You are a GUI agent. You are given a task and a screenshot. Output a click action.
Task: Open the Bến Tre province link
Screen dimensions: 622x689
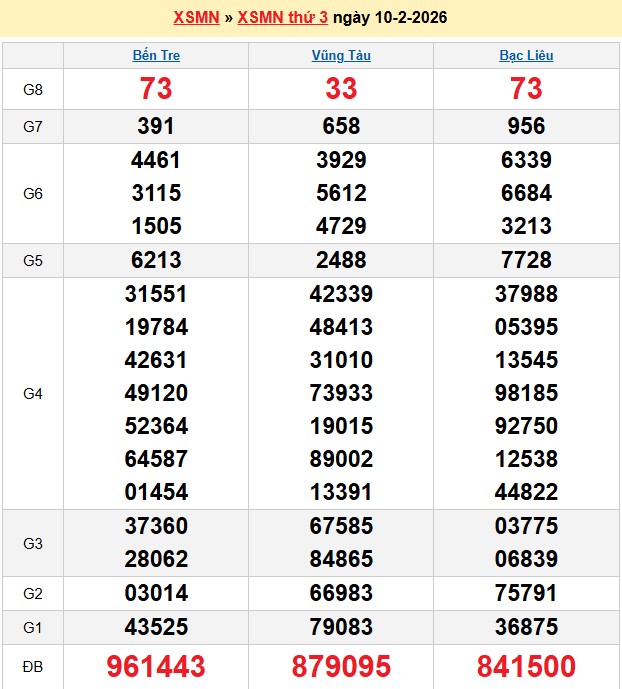[x=156, y=55]
